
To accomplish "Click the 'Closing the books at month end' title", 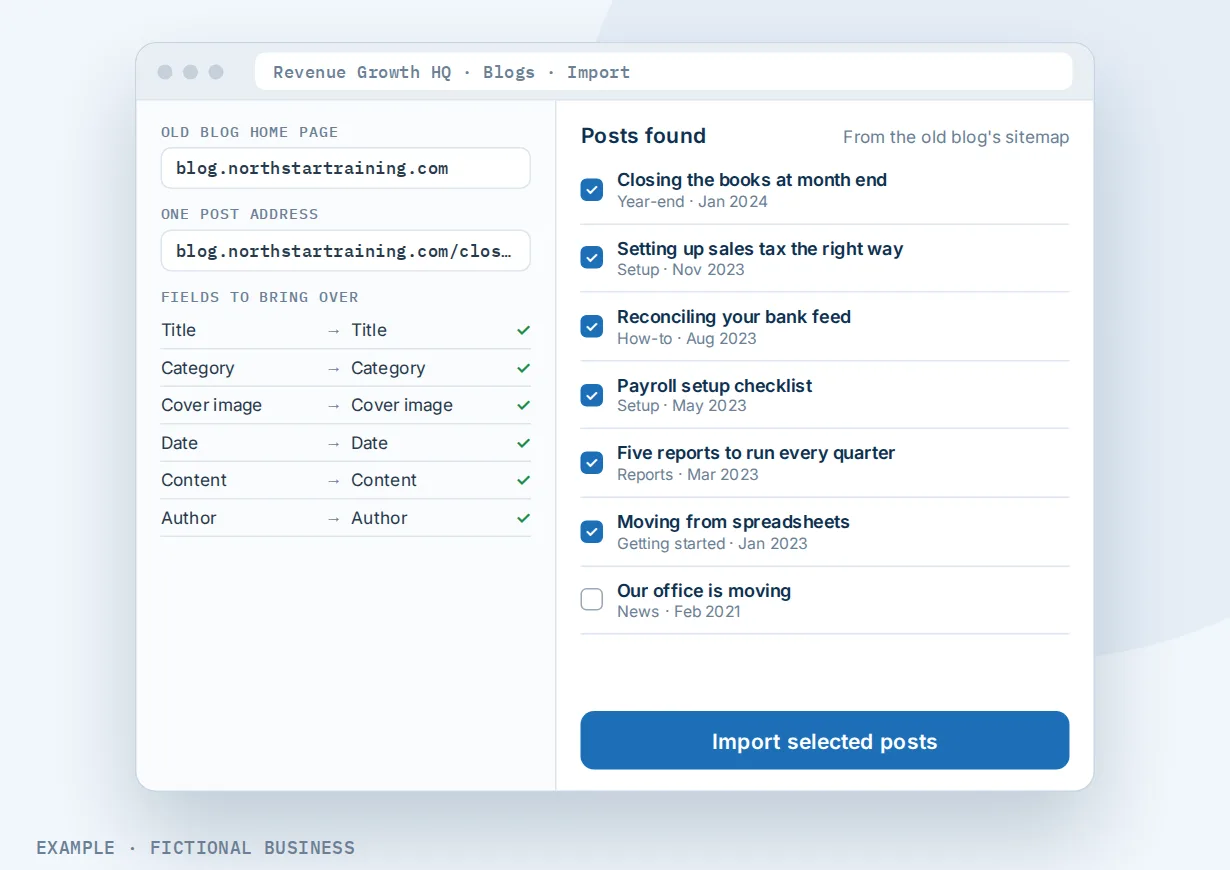I will coord(752,180).
